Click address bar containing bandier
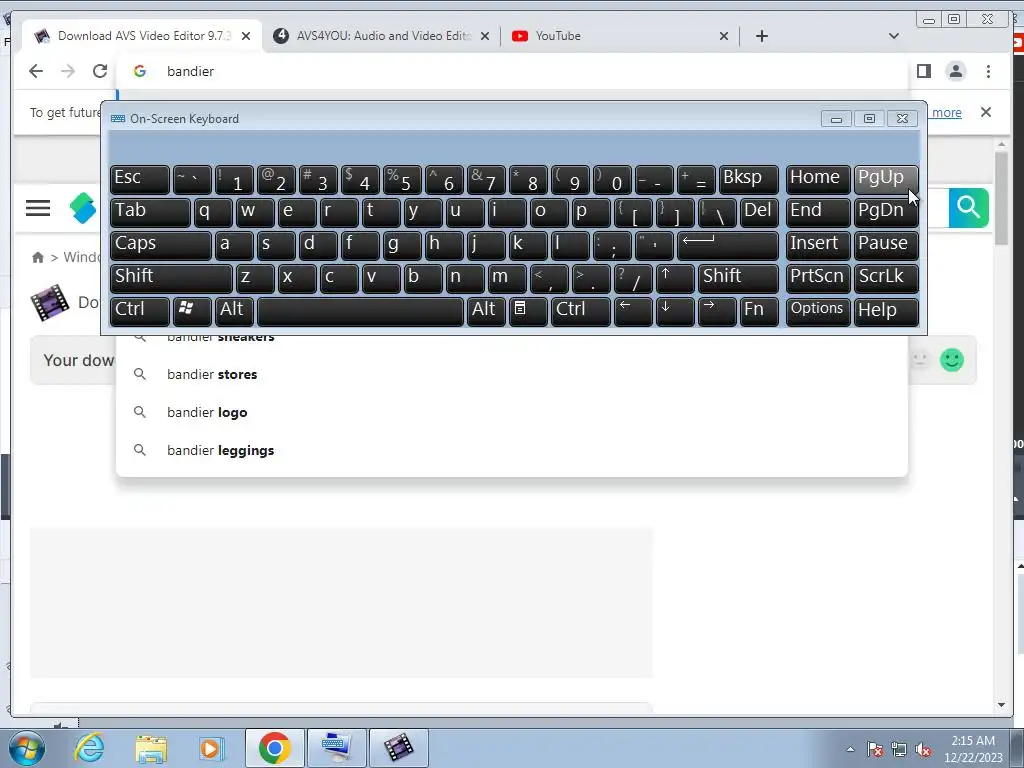Screen dimensions: 1024x768 coord(513,71)
